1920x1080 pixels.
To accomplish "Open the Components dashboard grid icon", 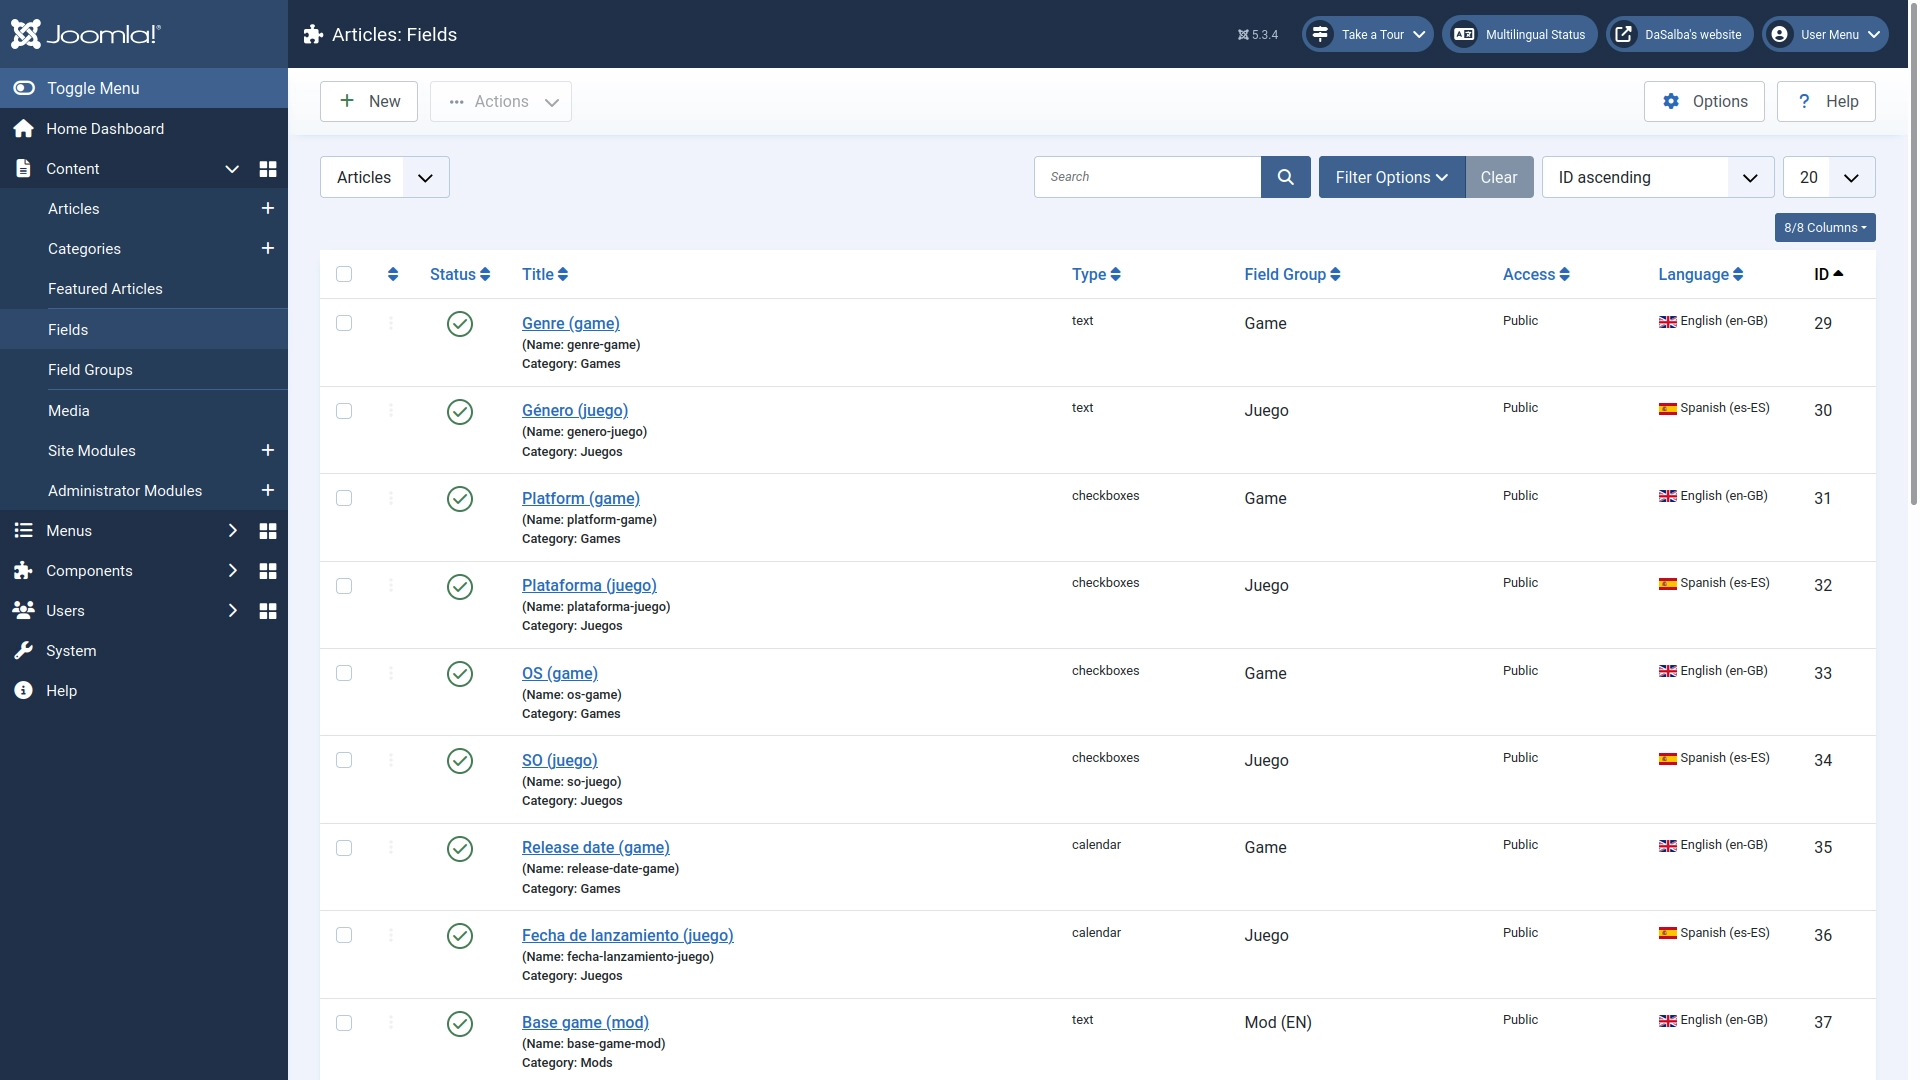I will click(267, 570).
